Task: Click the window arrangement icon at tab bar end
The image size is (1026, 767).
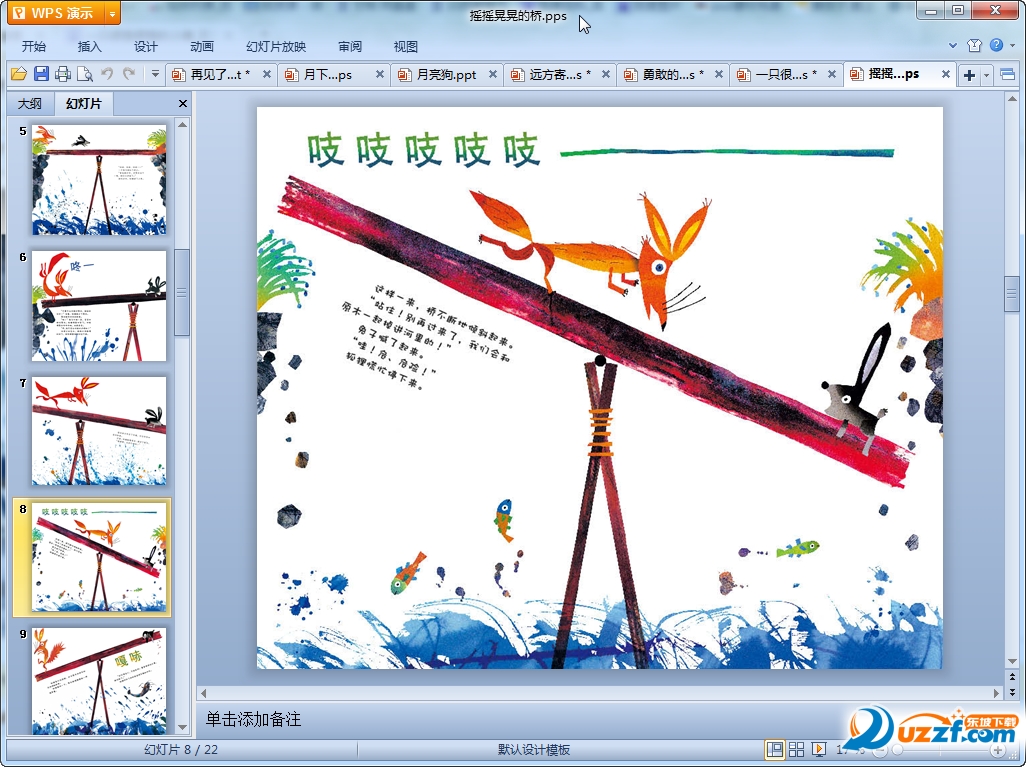Action: [x=1008, y=75]
